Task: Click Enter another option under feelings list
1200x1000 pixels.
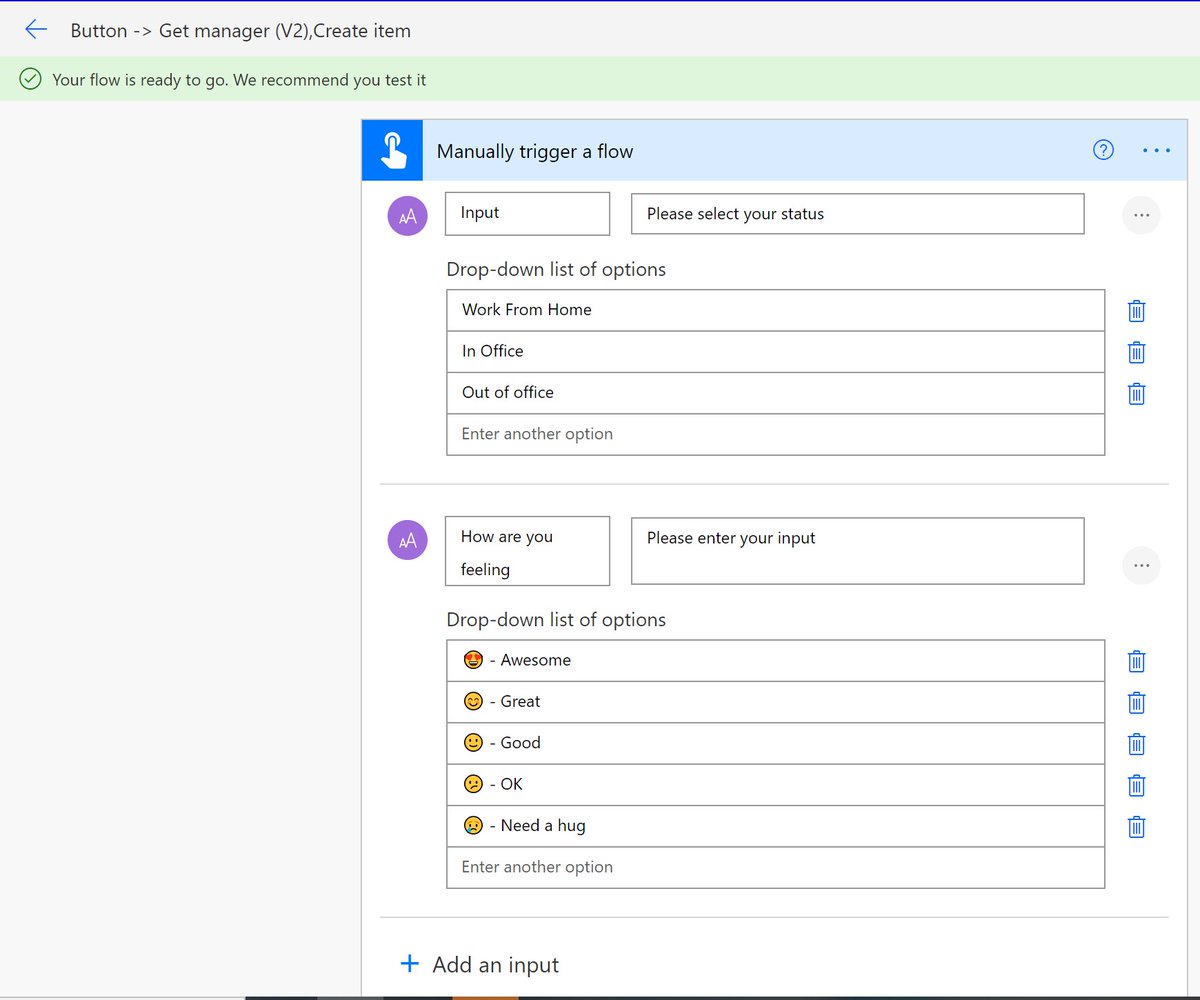Action: [776, 867]
